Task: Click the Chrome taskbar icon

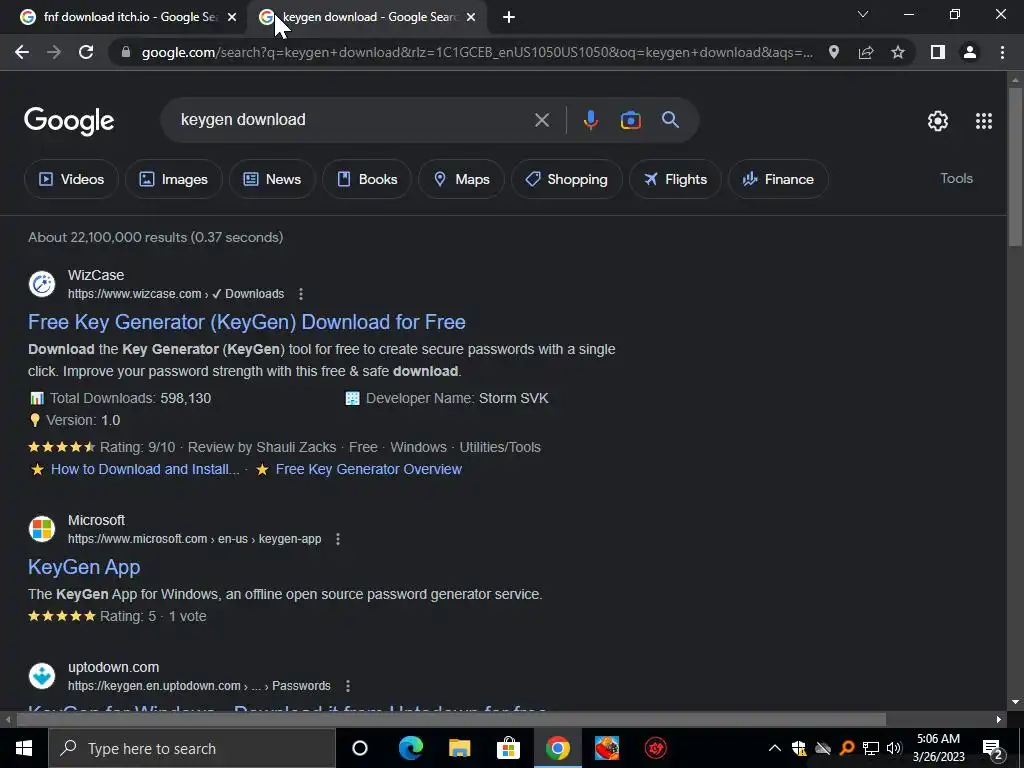Action: click(557, 748)
